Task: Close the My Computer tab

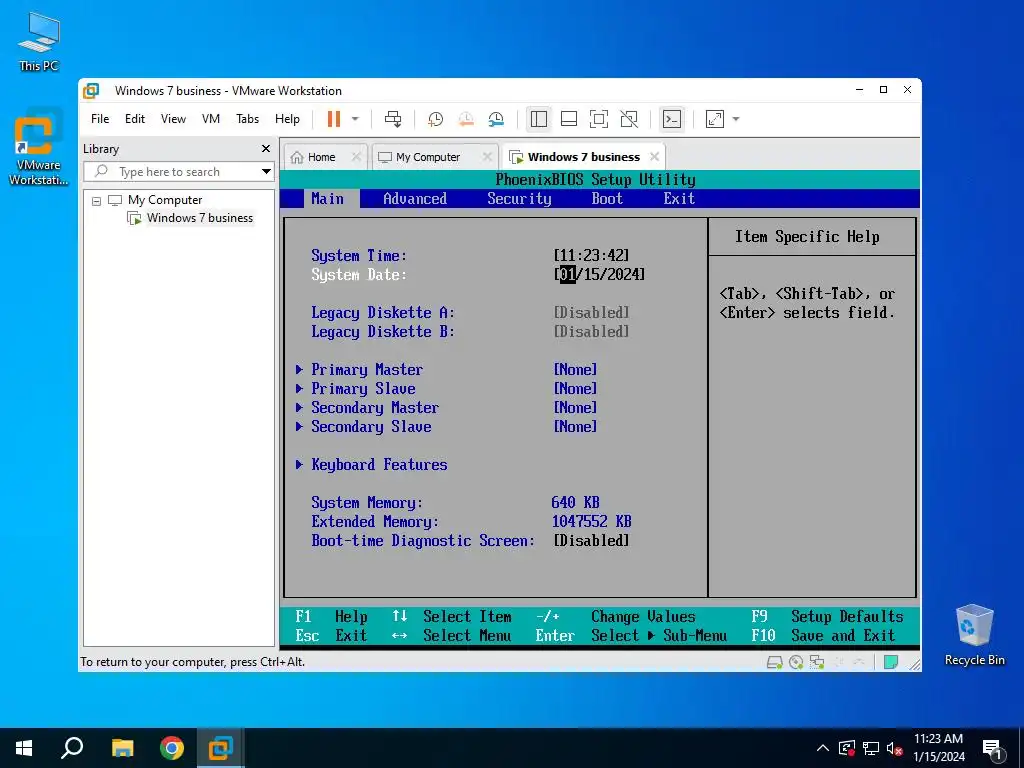Action: click(x=487, y=157)
